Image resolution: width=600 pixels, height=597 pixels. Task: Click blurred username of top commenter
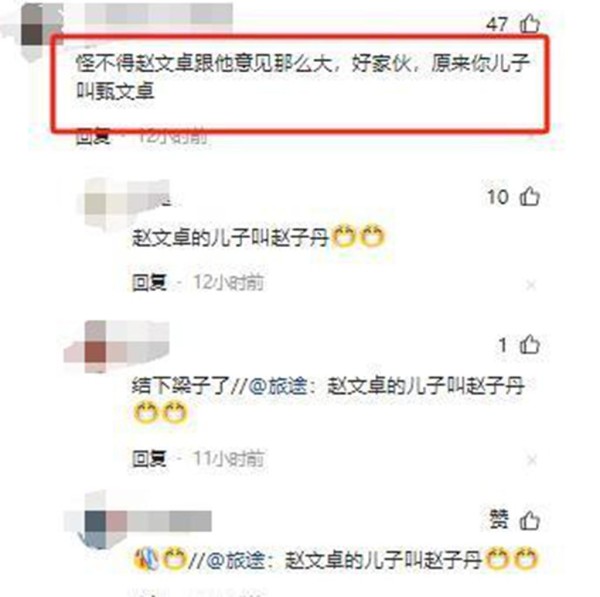pos(159,14)
